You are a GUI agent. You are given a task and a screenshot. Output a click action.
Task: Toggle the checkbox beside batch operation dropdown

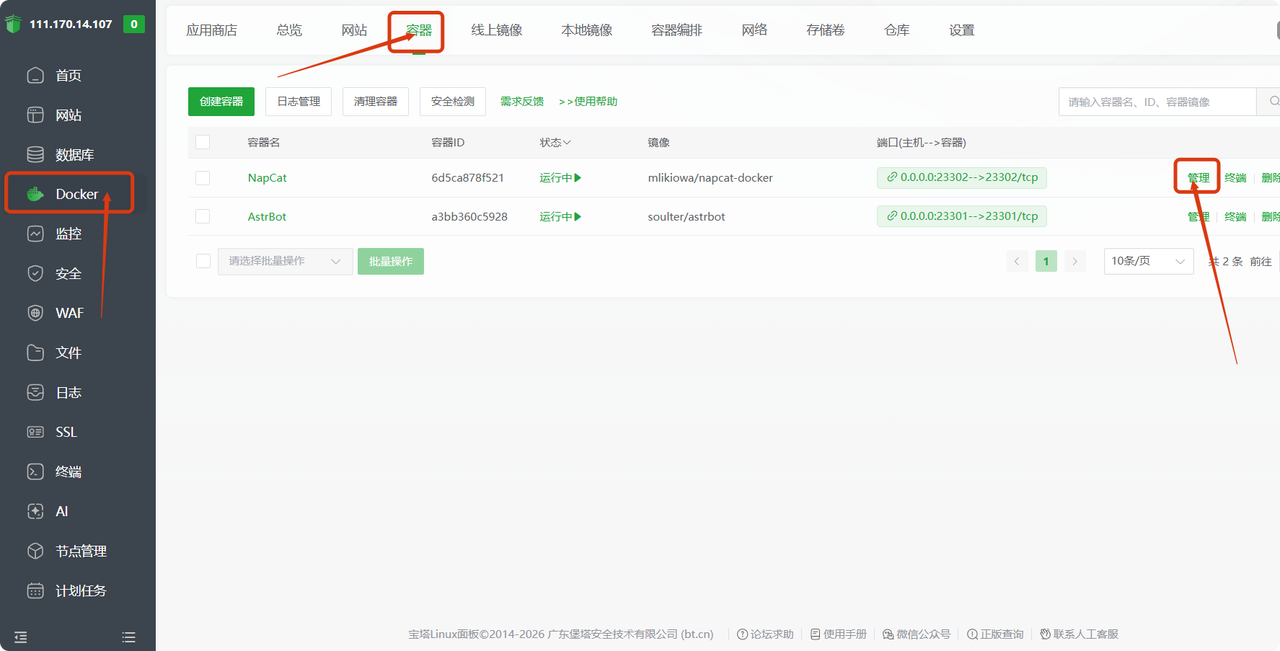[203, 261]
